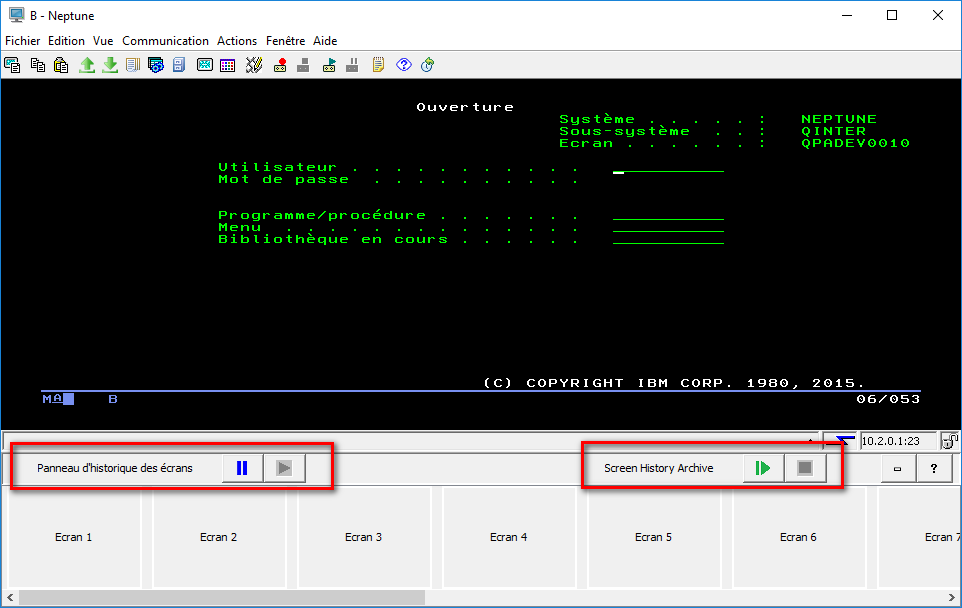Open the Vue menu
Image resolution: width=962 pixels, height=608 pixels.
pyautogui.click(x=103, y=41)
